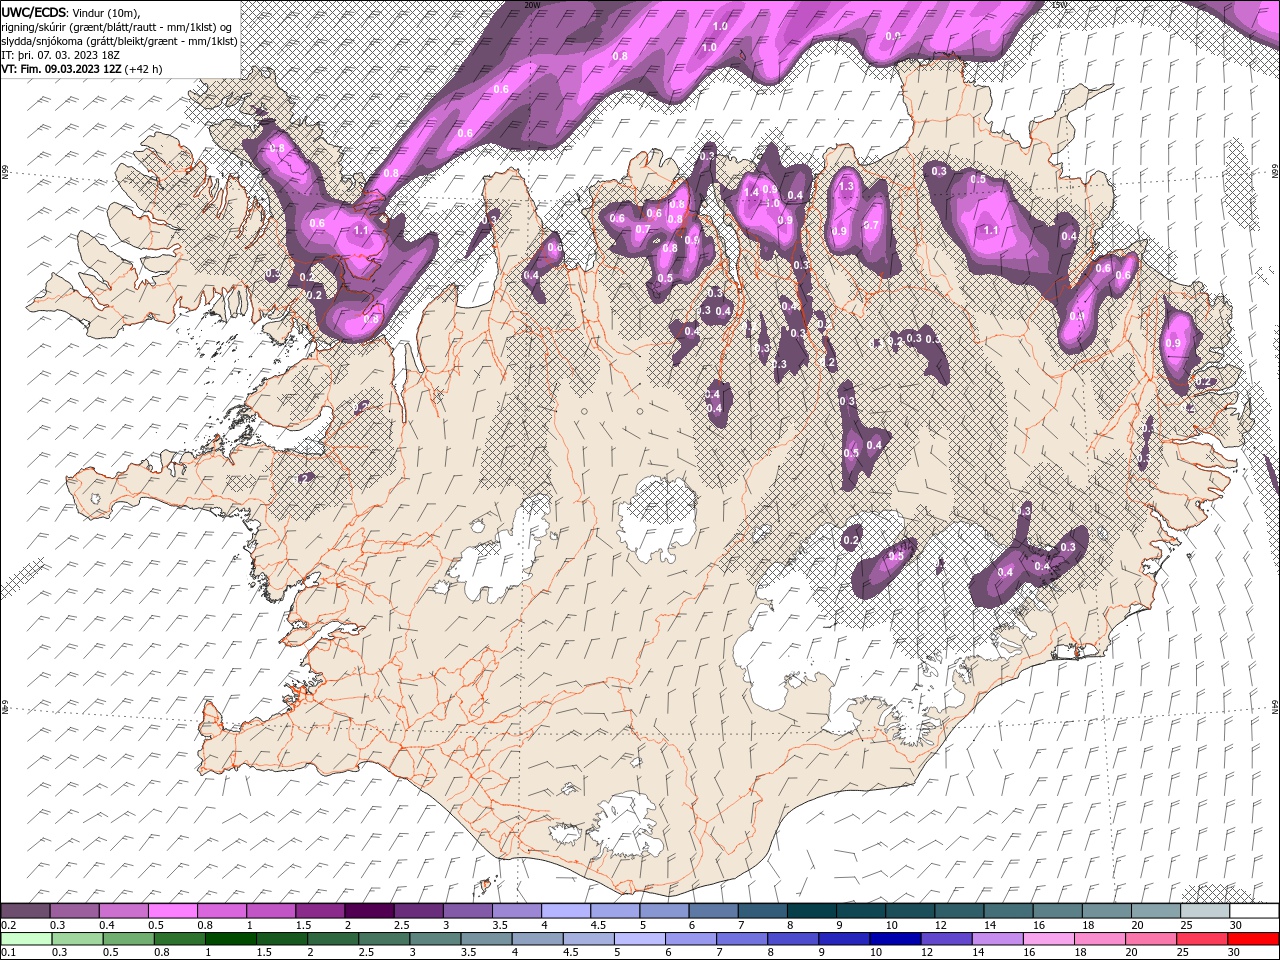
Task: Pick the upper-row swatch labeled 0.5
Action: click(x=173, y=910)
